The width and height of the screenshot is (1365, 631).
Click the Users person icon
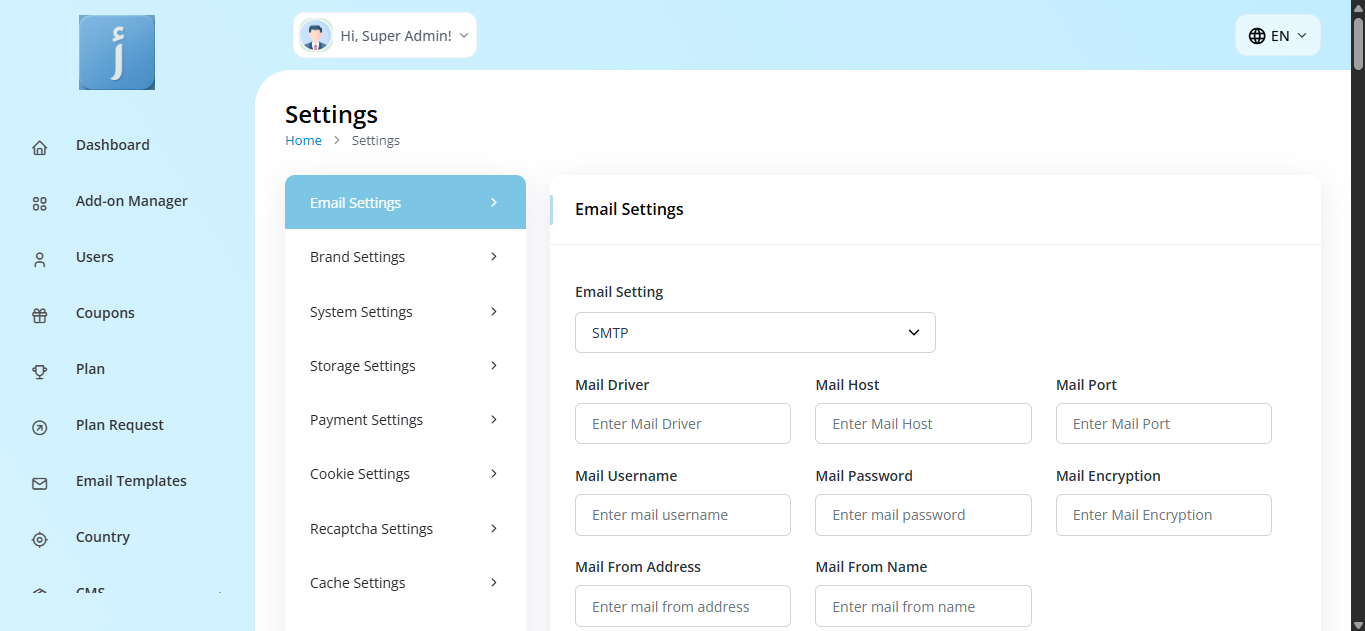click(40, 260)
